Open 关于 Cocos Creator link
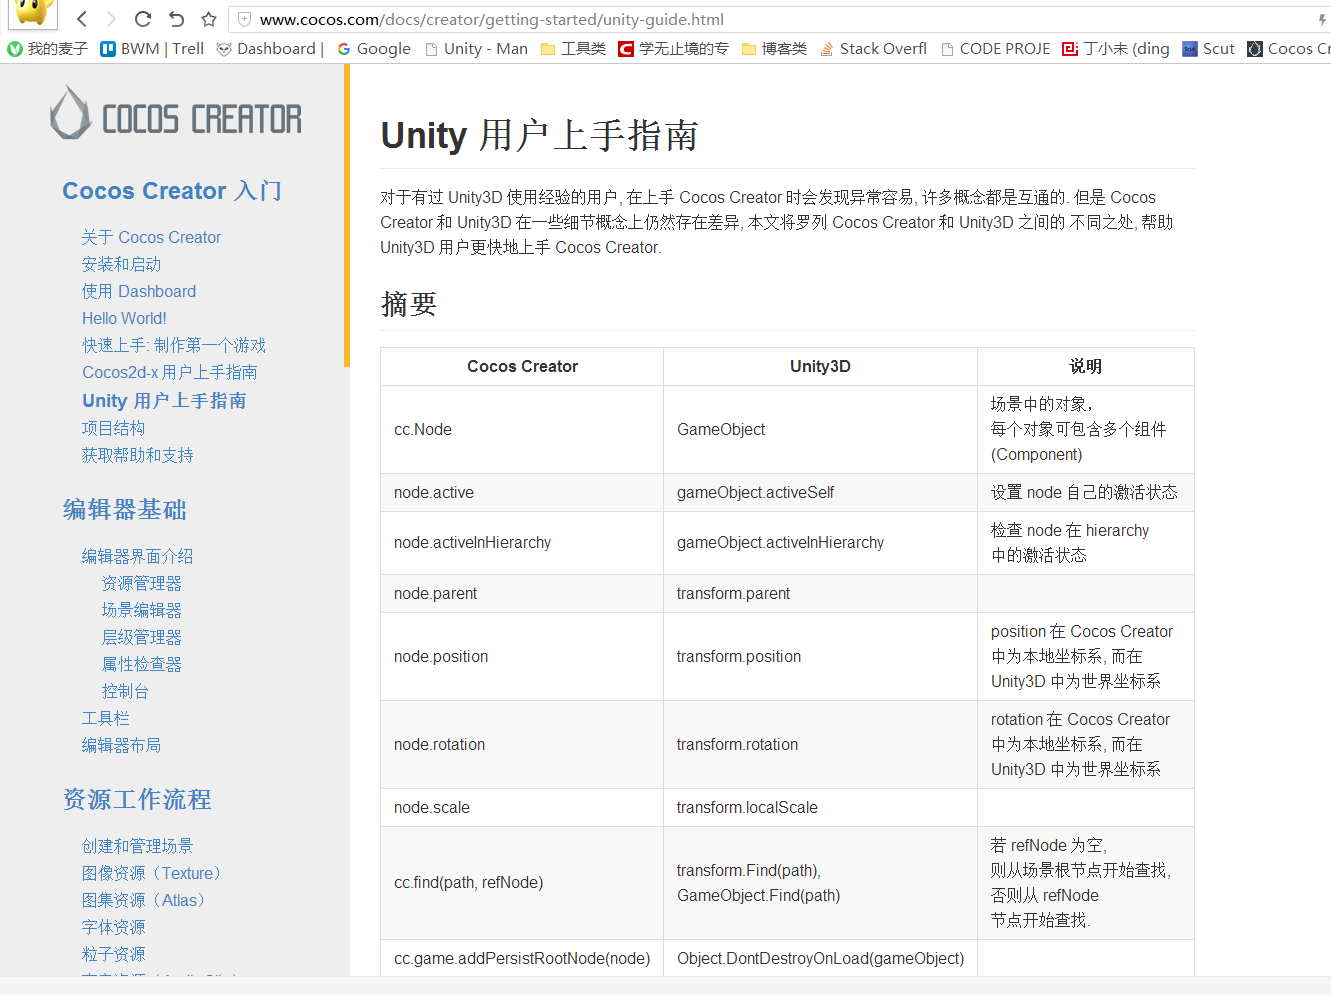1331x995 pixels. [x=151, y=237]
